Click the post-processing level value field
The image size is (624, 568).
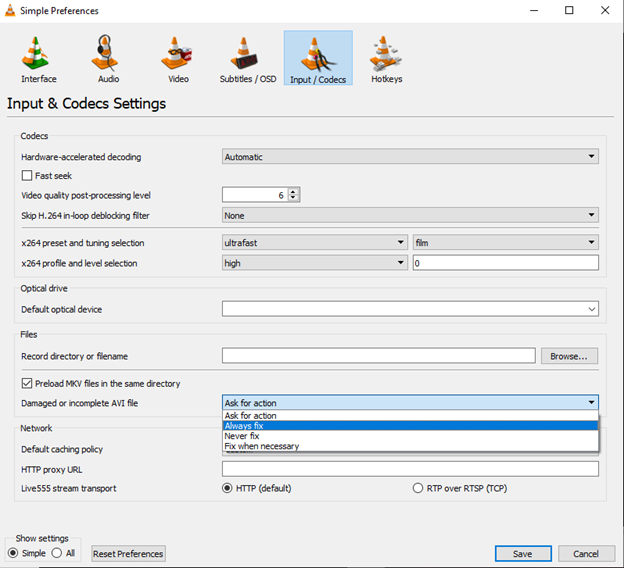click(255, 195)
